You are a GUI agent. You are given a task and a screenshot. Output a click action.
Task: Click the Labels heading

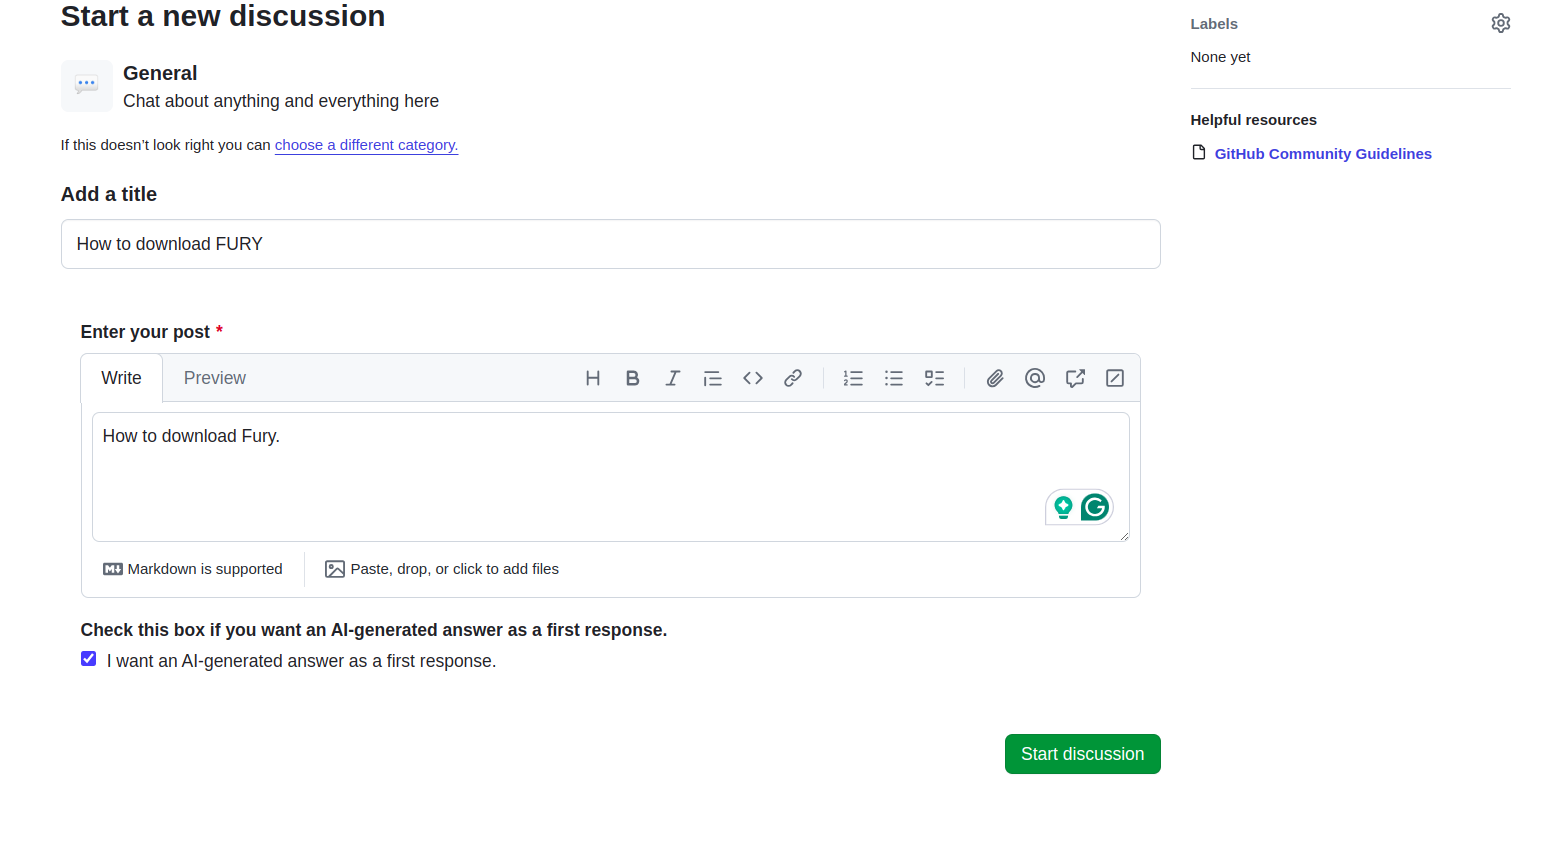[1214, 24]
